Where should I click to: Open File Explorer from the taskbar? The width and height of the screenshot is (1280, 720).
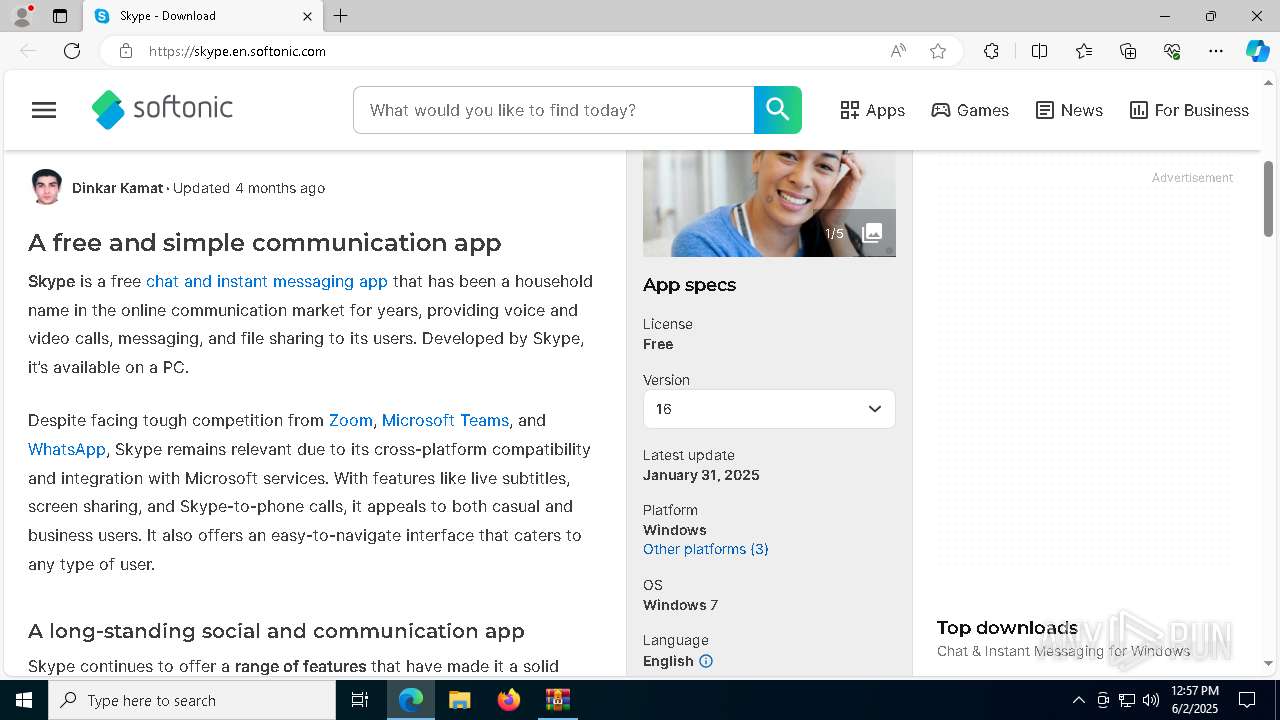[x=459, y=700]
